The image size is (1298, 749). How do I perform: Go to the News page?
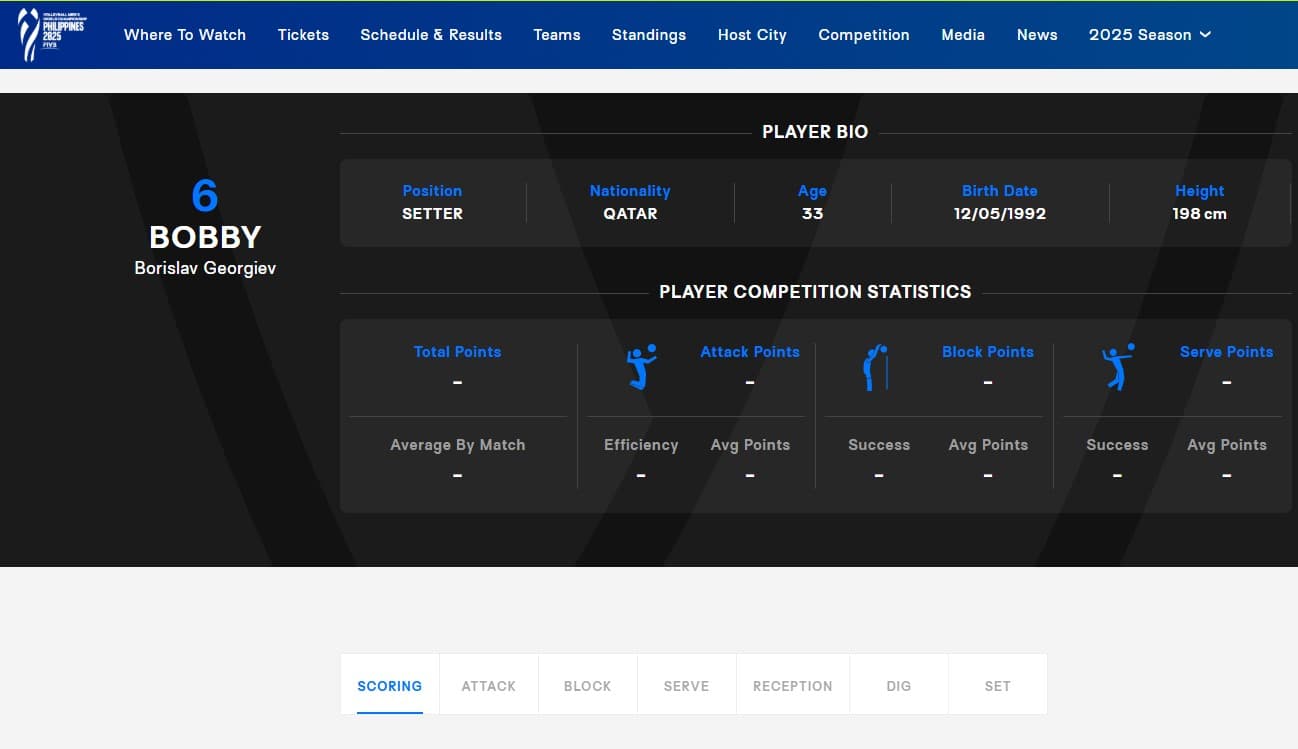[x=1037, y=34]
